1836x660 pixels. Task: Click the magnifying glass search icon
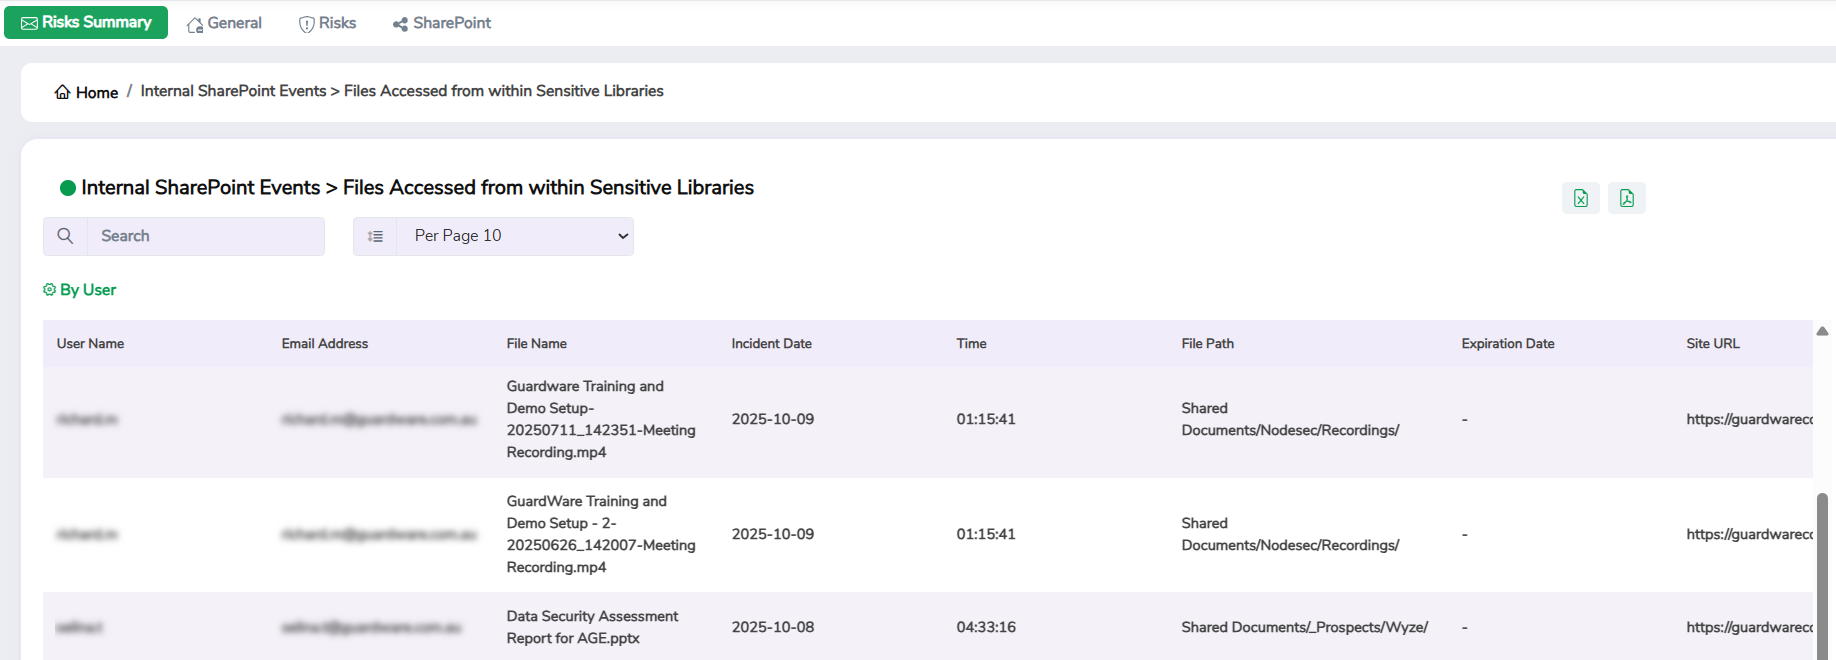pos(65,236)
